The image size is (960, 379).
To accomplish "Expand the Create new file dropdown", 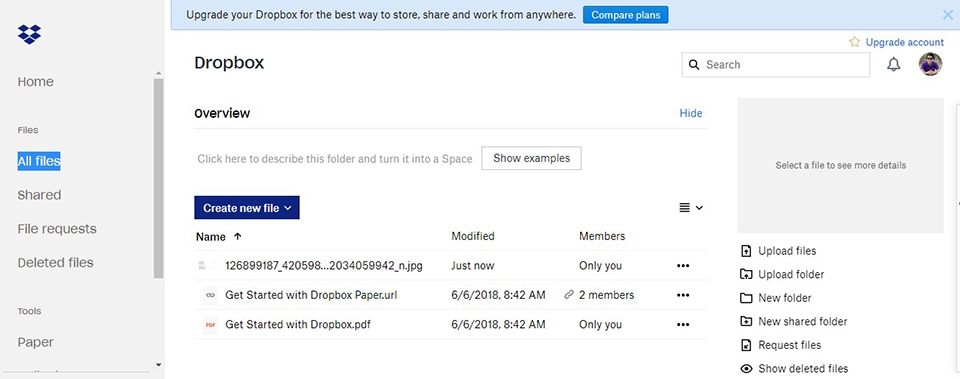I will coord(247,208).
